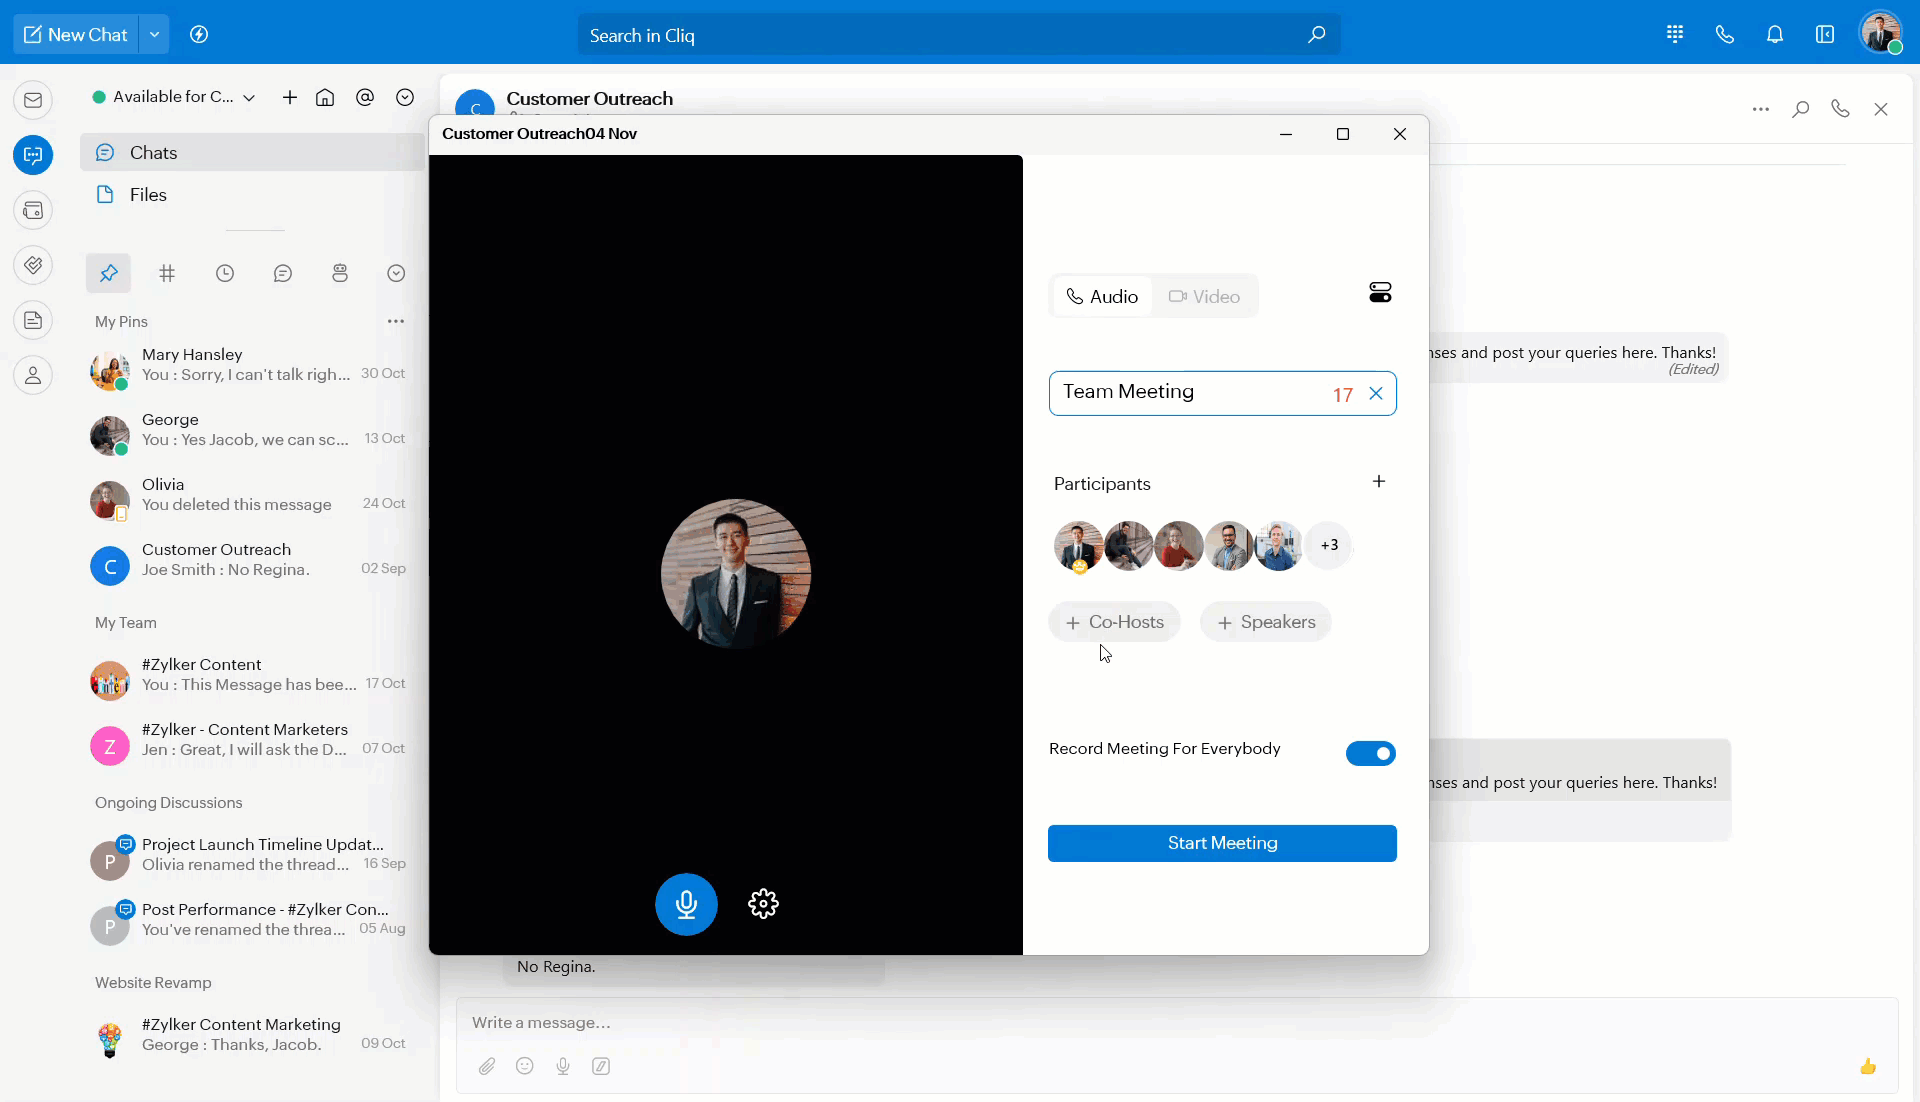Screen dimensions: 1920x1102
Task: Open emoji picker in message composer
Action: click(525, 1066)
